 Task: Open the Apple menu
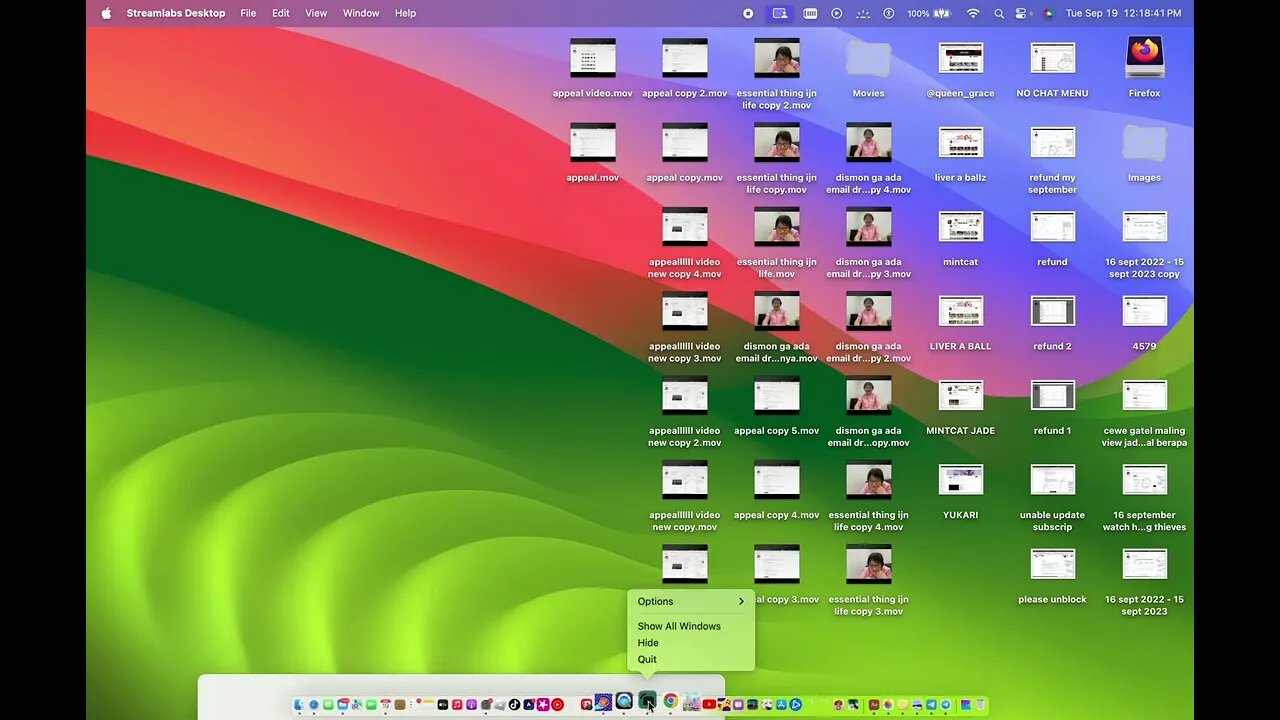106,13
